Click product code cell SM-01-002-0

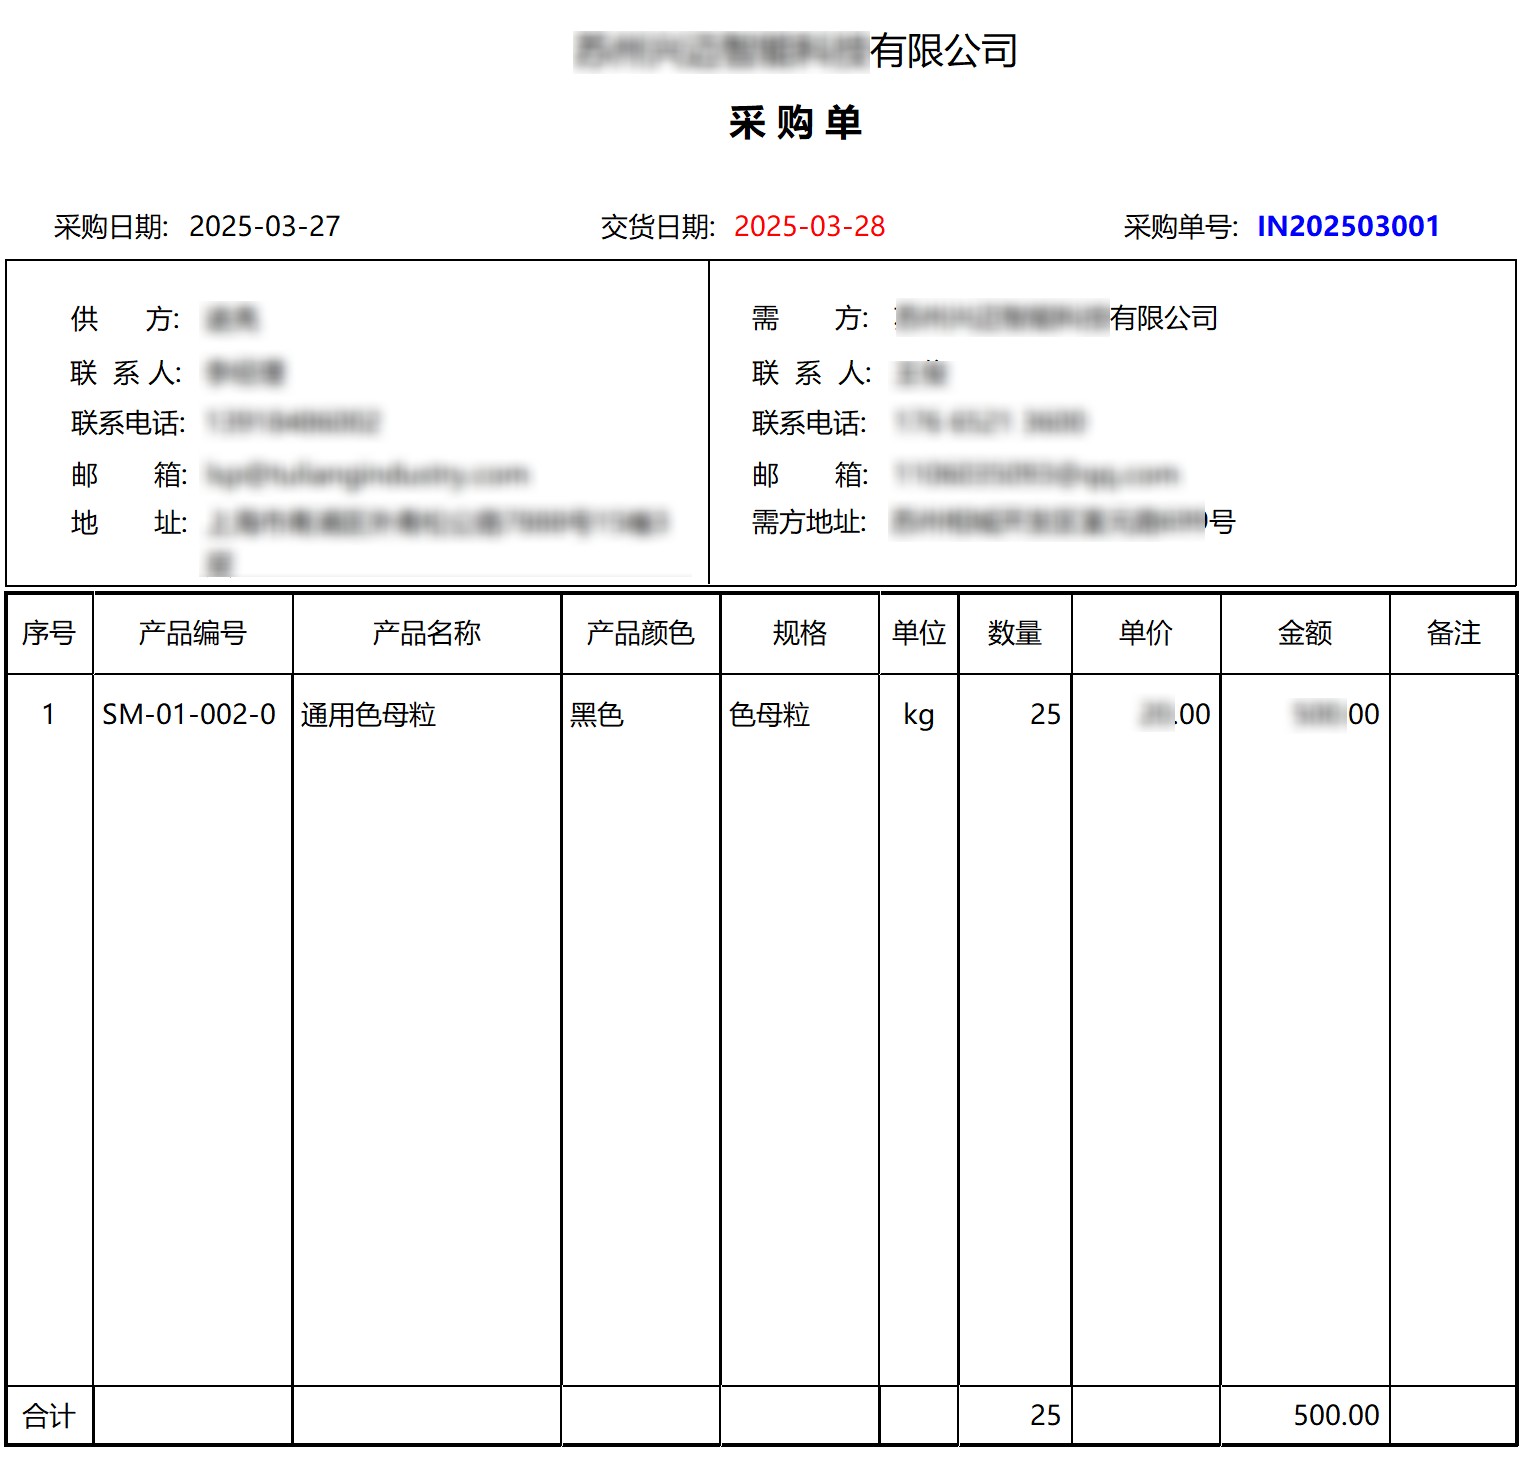189,714
